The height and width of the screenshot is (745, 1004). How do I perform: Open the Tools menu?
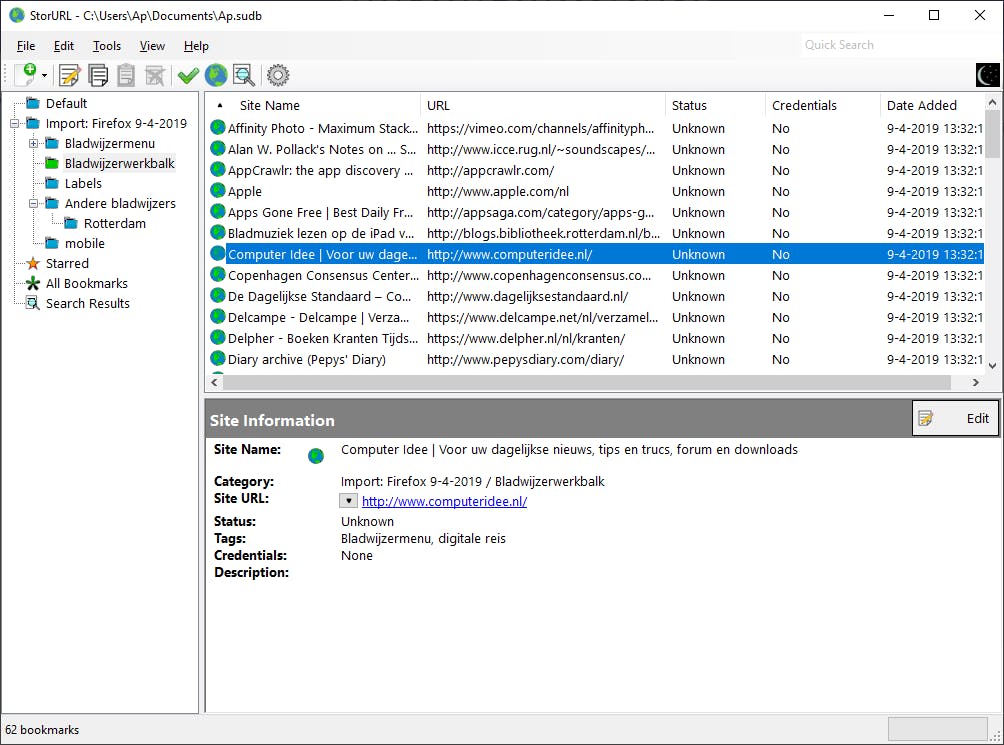pyautogui.click(x=107, y=46)
